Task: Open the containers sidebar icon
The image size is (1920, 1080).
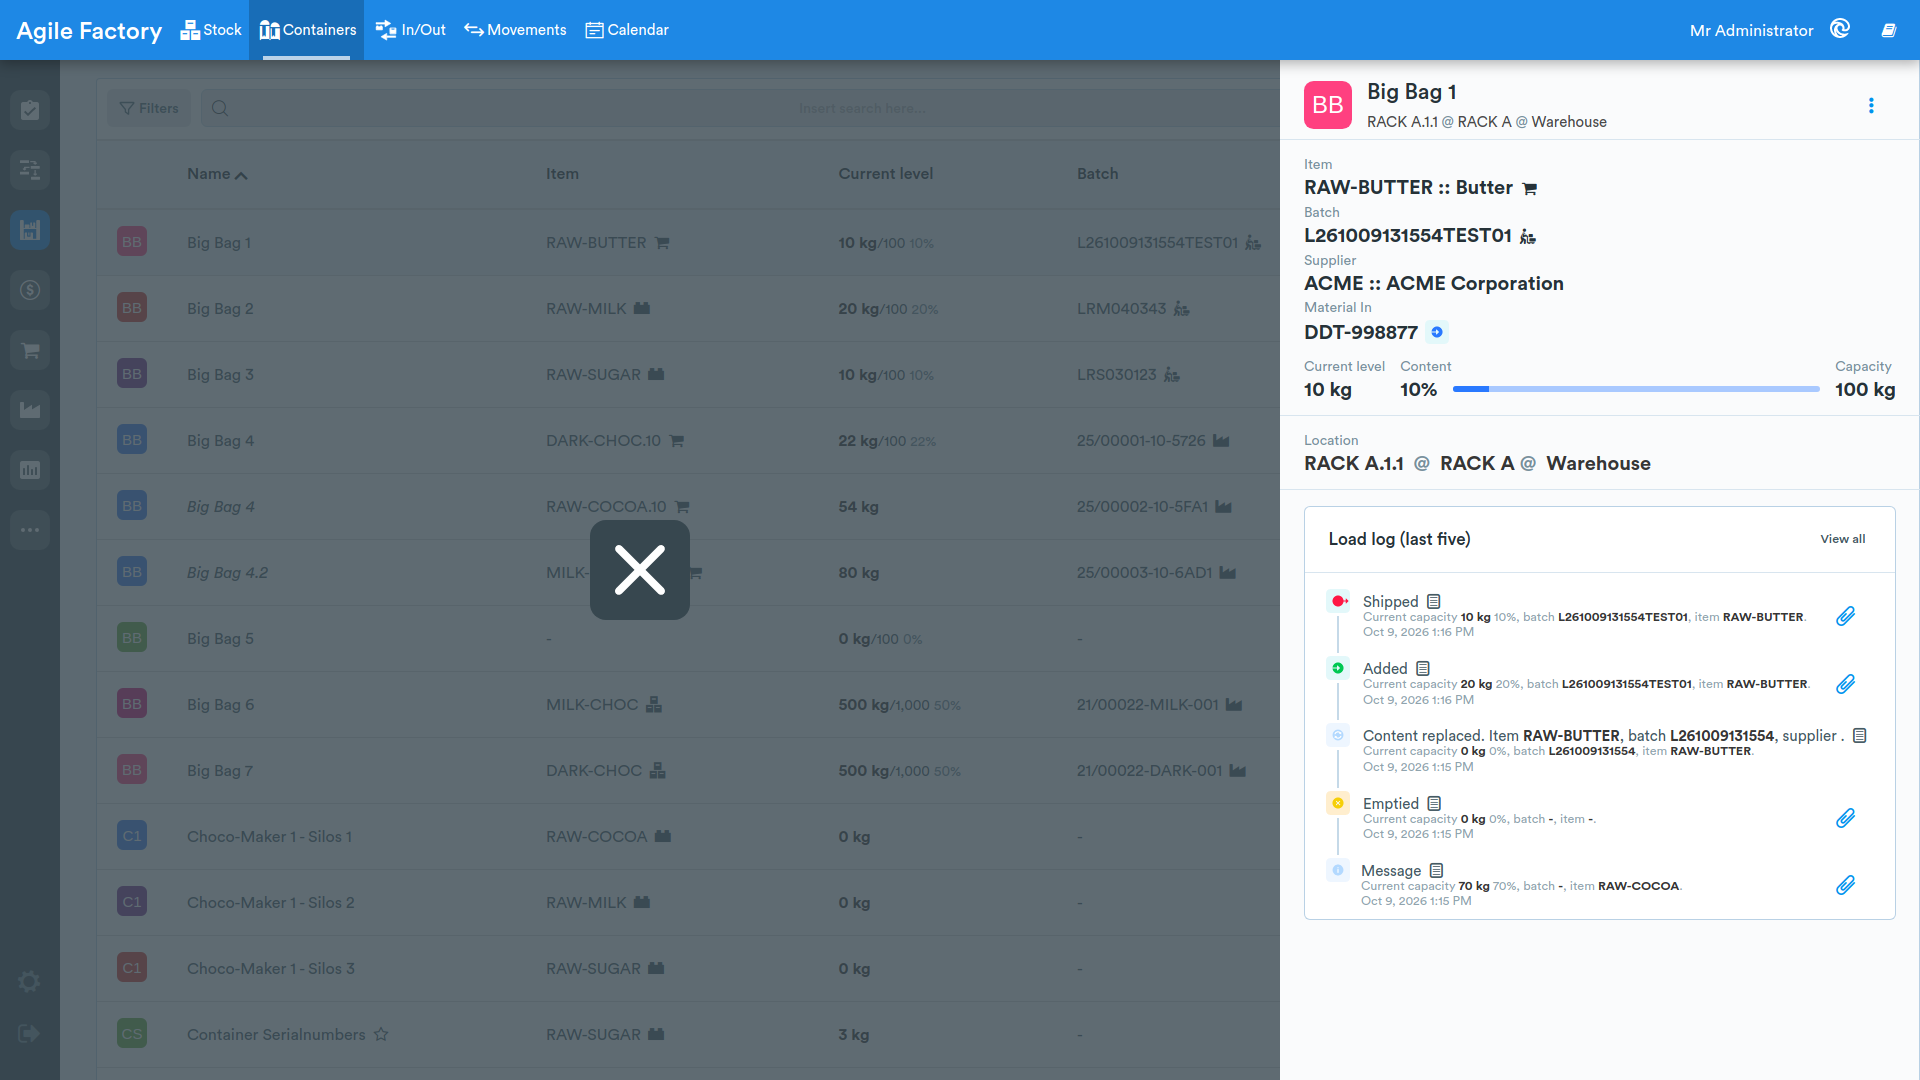Action: coord(30,230)
